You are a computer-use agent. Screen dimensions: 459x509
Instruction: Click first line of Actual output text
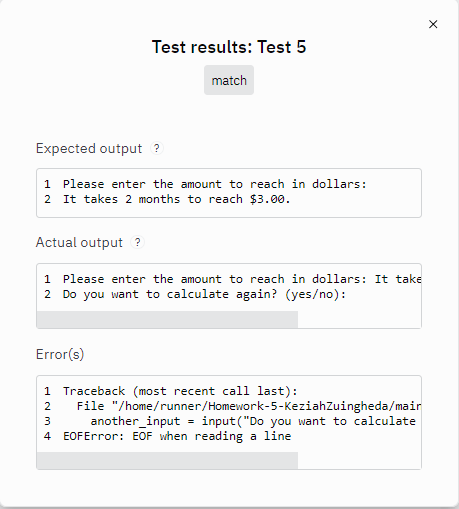(x=242, y=279)
